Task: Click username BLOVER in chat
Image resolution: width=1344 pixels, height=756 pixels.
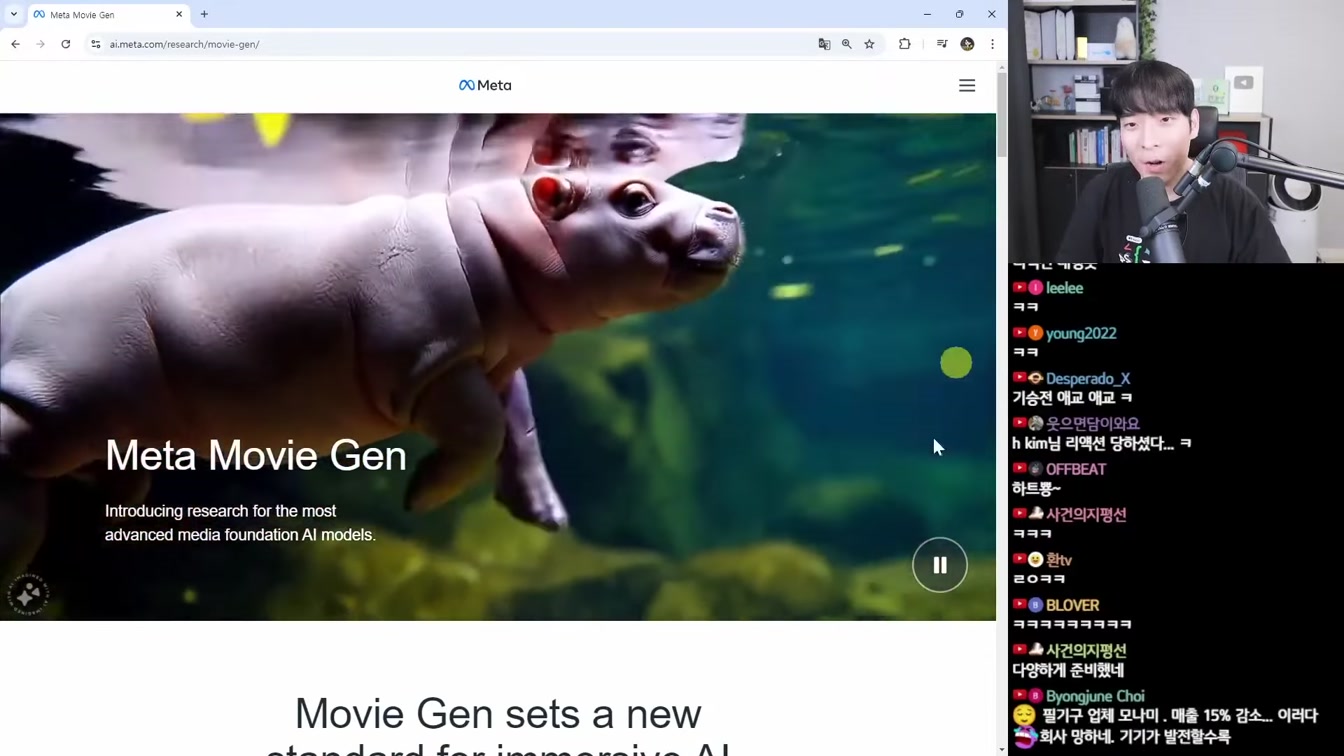Action: click(x=1072, y=605)
